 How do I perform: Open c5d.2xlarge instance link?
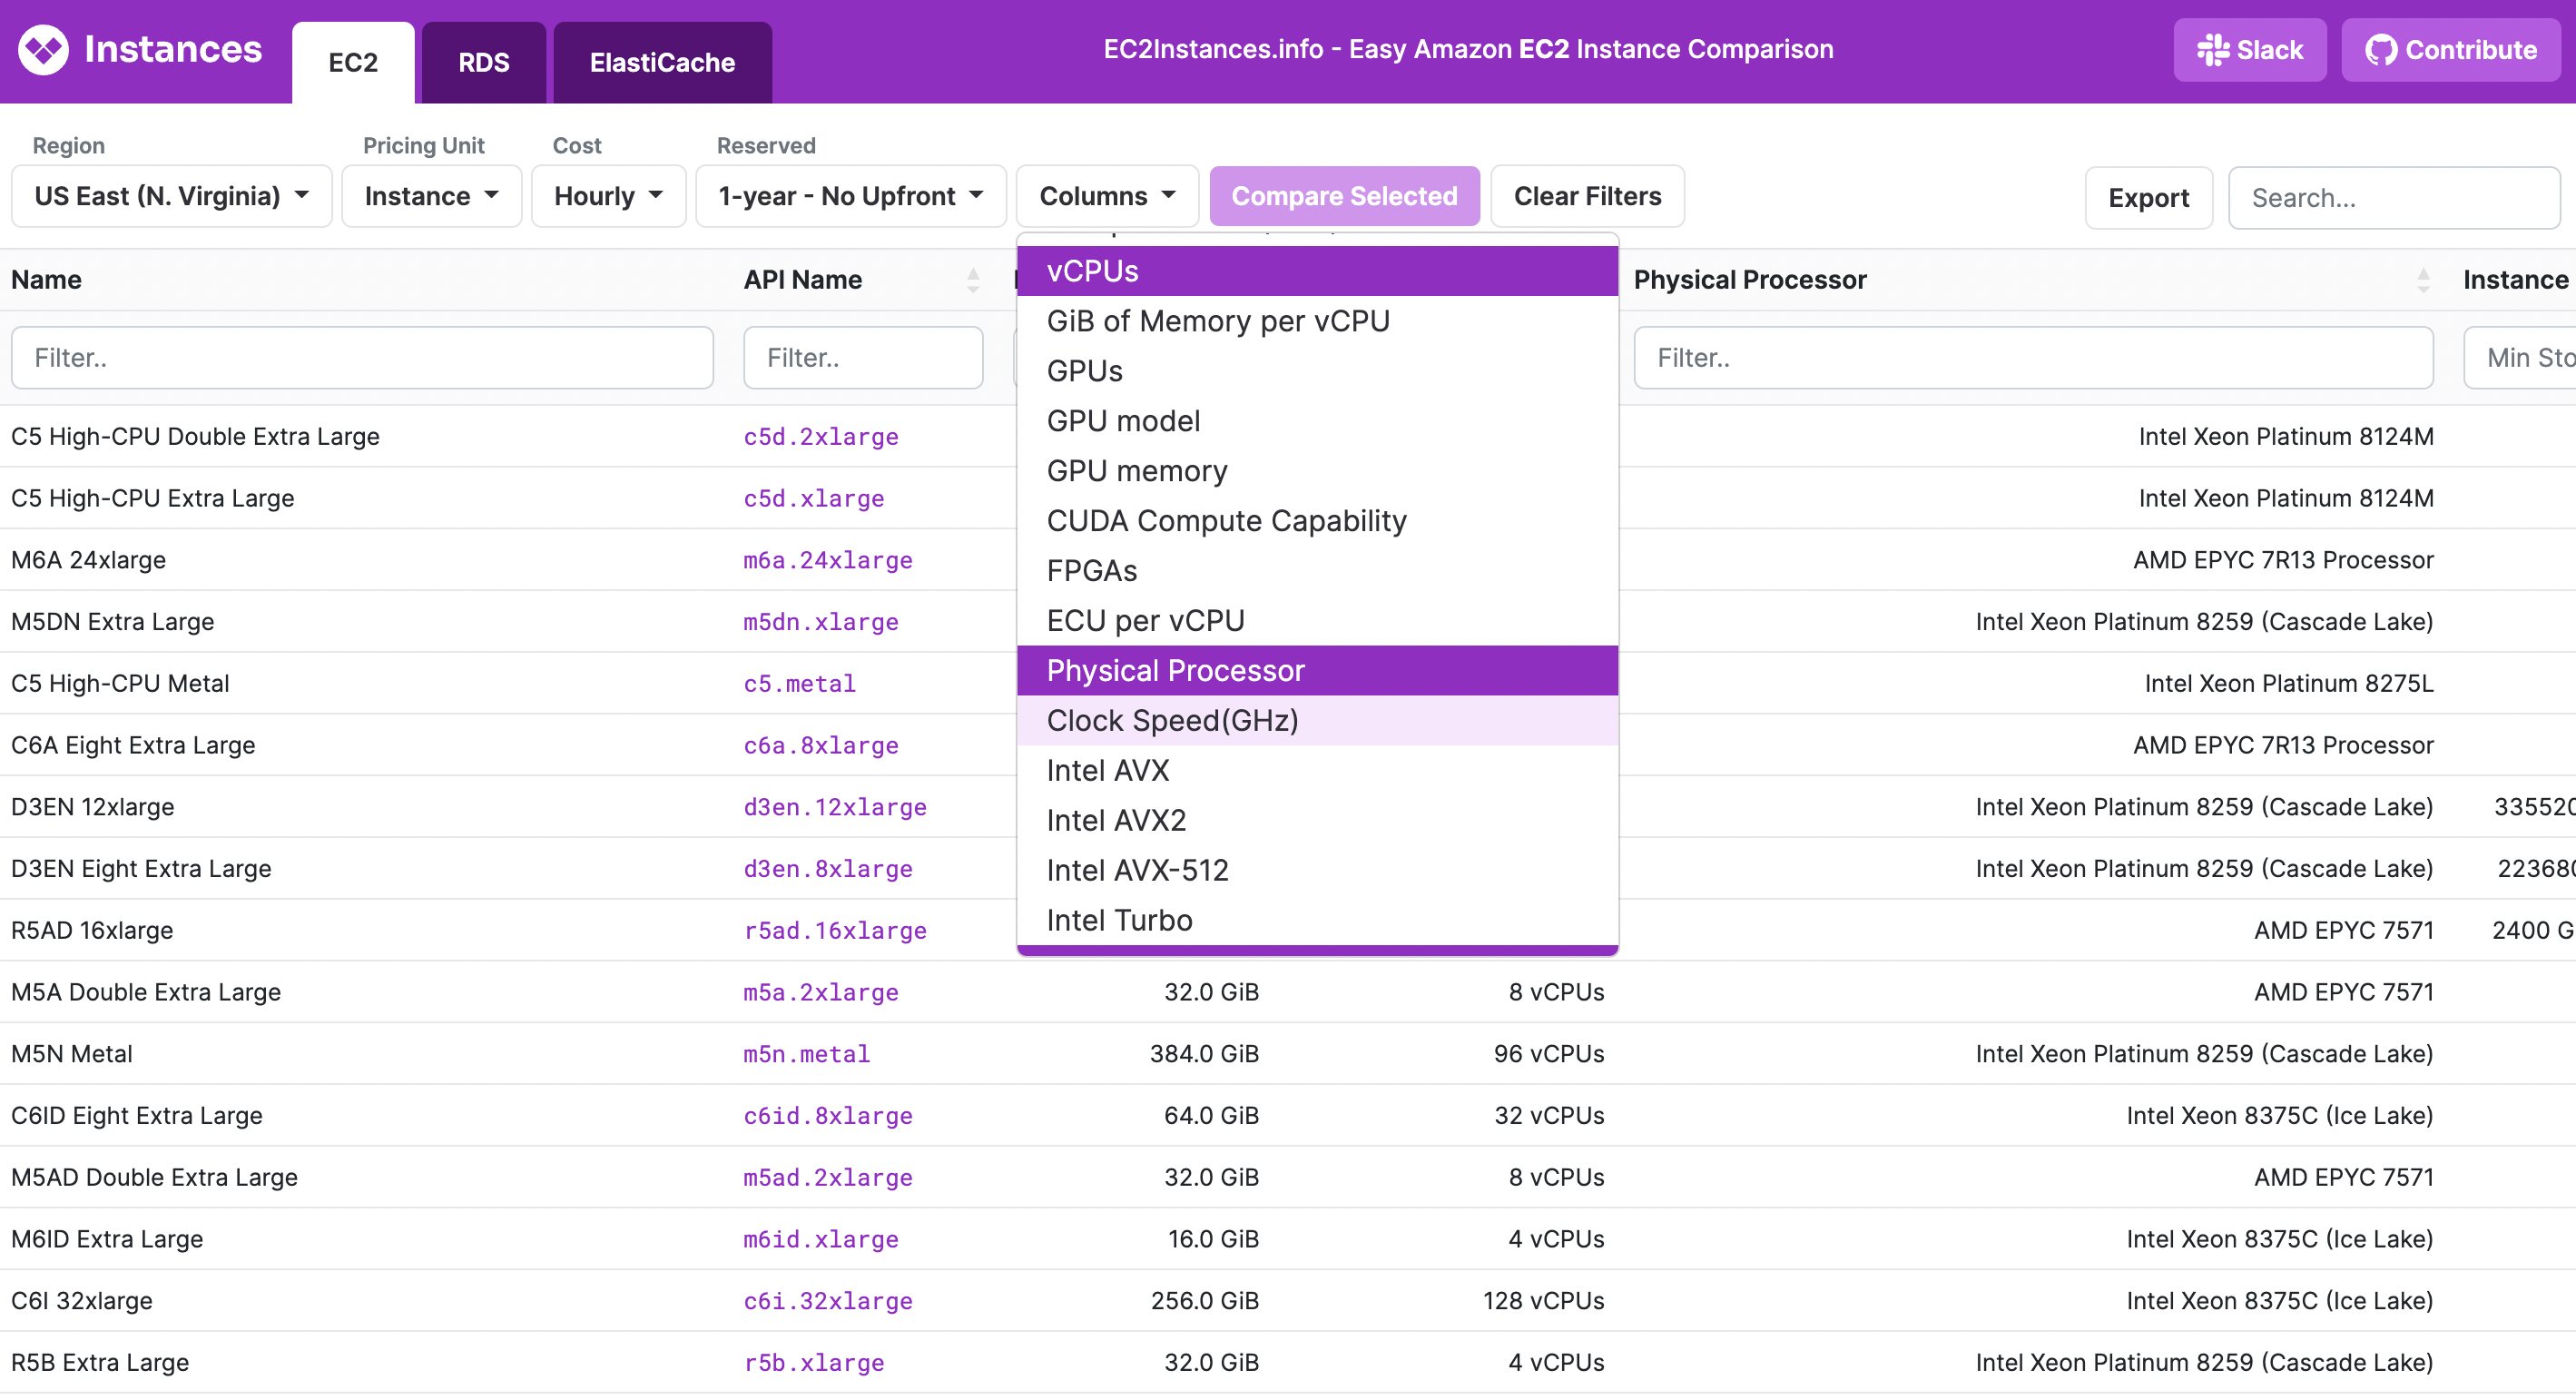tap(820, 437)
